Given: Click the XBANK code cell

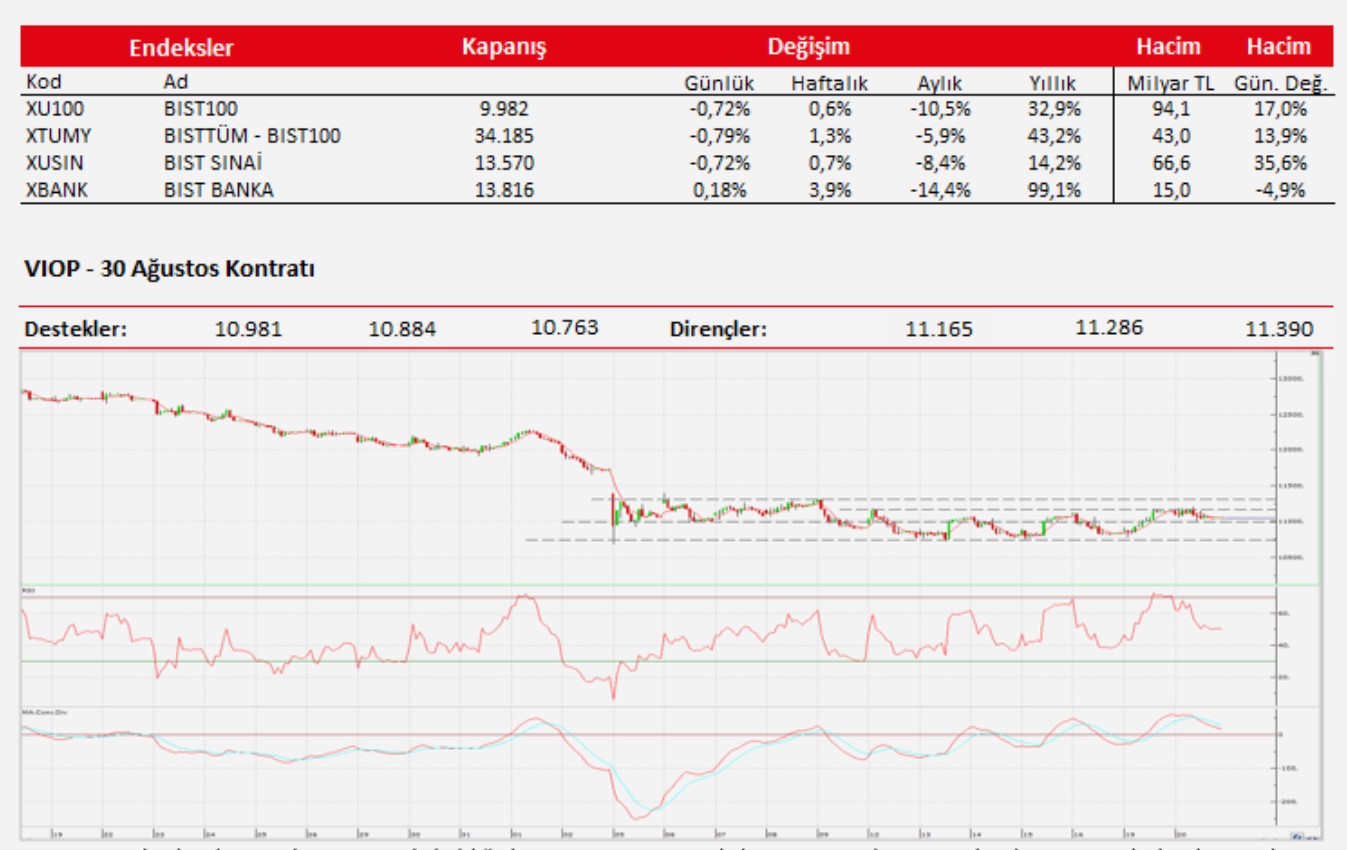Looking at the screenshot, I should (x=56, y=190).
